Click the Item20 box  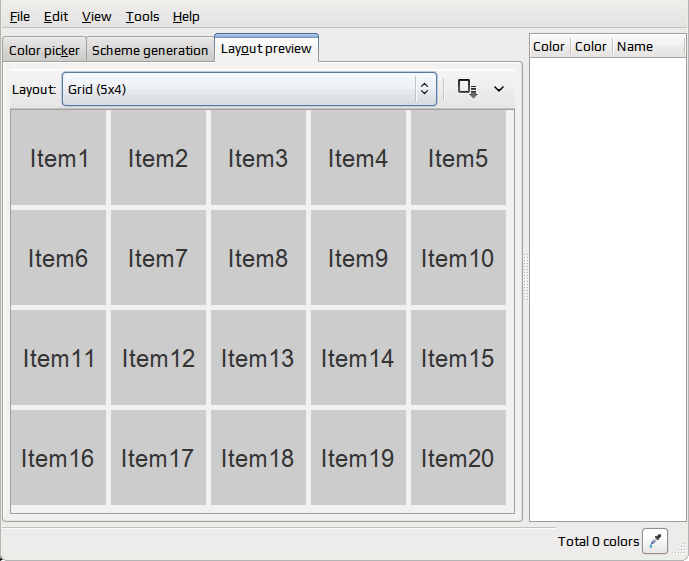tap(459, 457)
